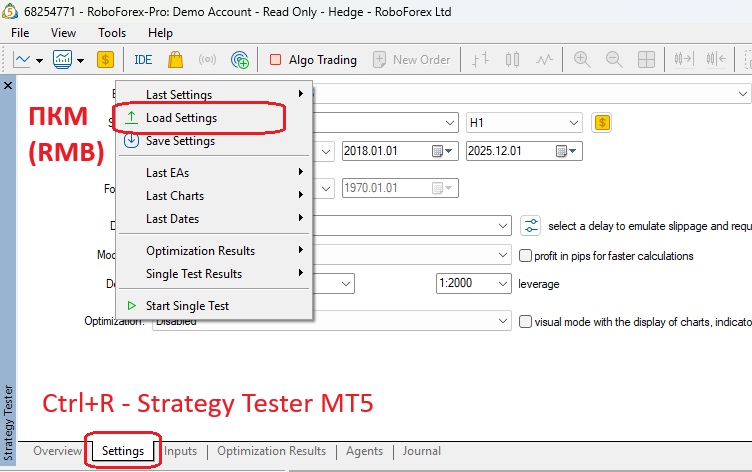Click the zoom in magnifier icon

[x=582, y=60]
